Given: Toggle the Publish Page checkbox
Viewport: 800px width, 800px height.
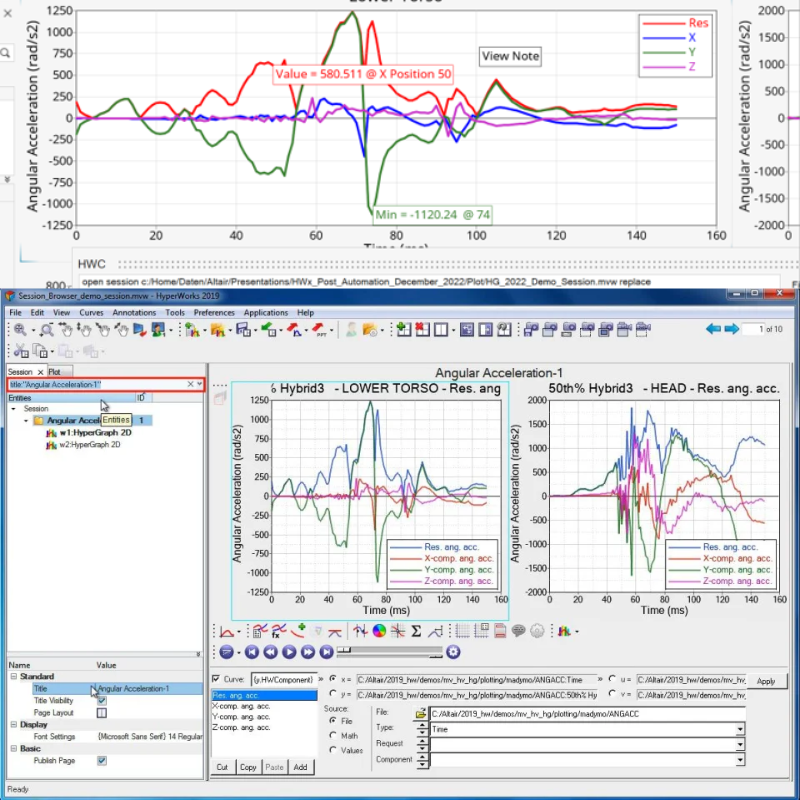Looking at the screenshot, I should tap(101, 760).
